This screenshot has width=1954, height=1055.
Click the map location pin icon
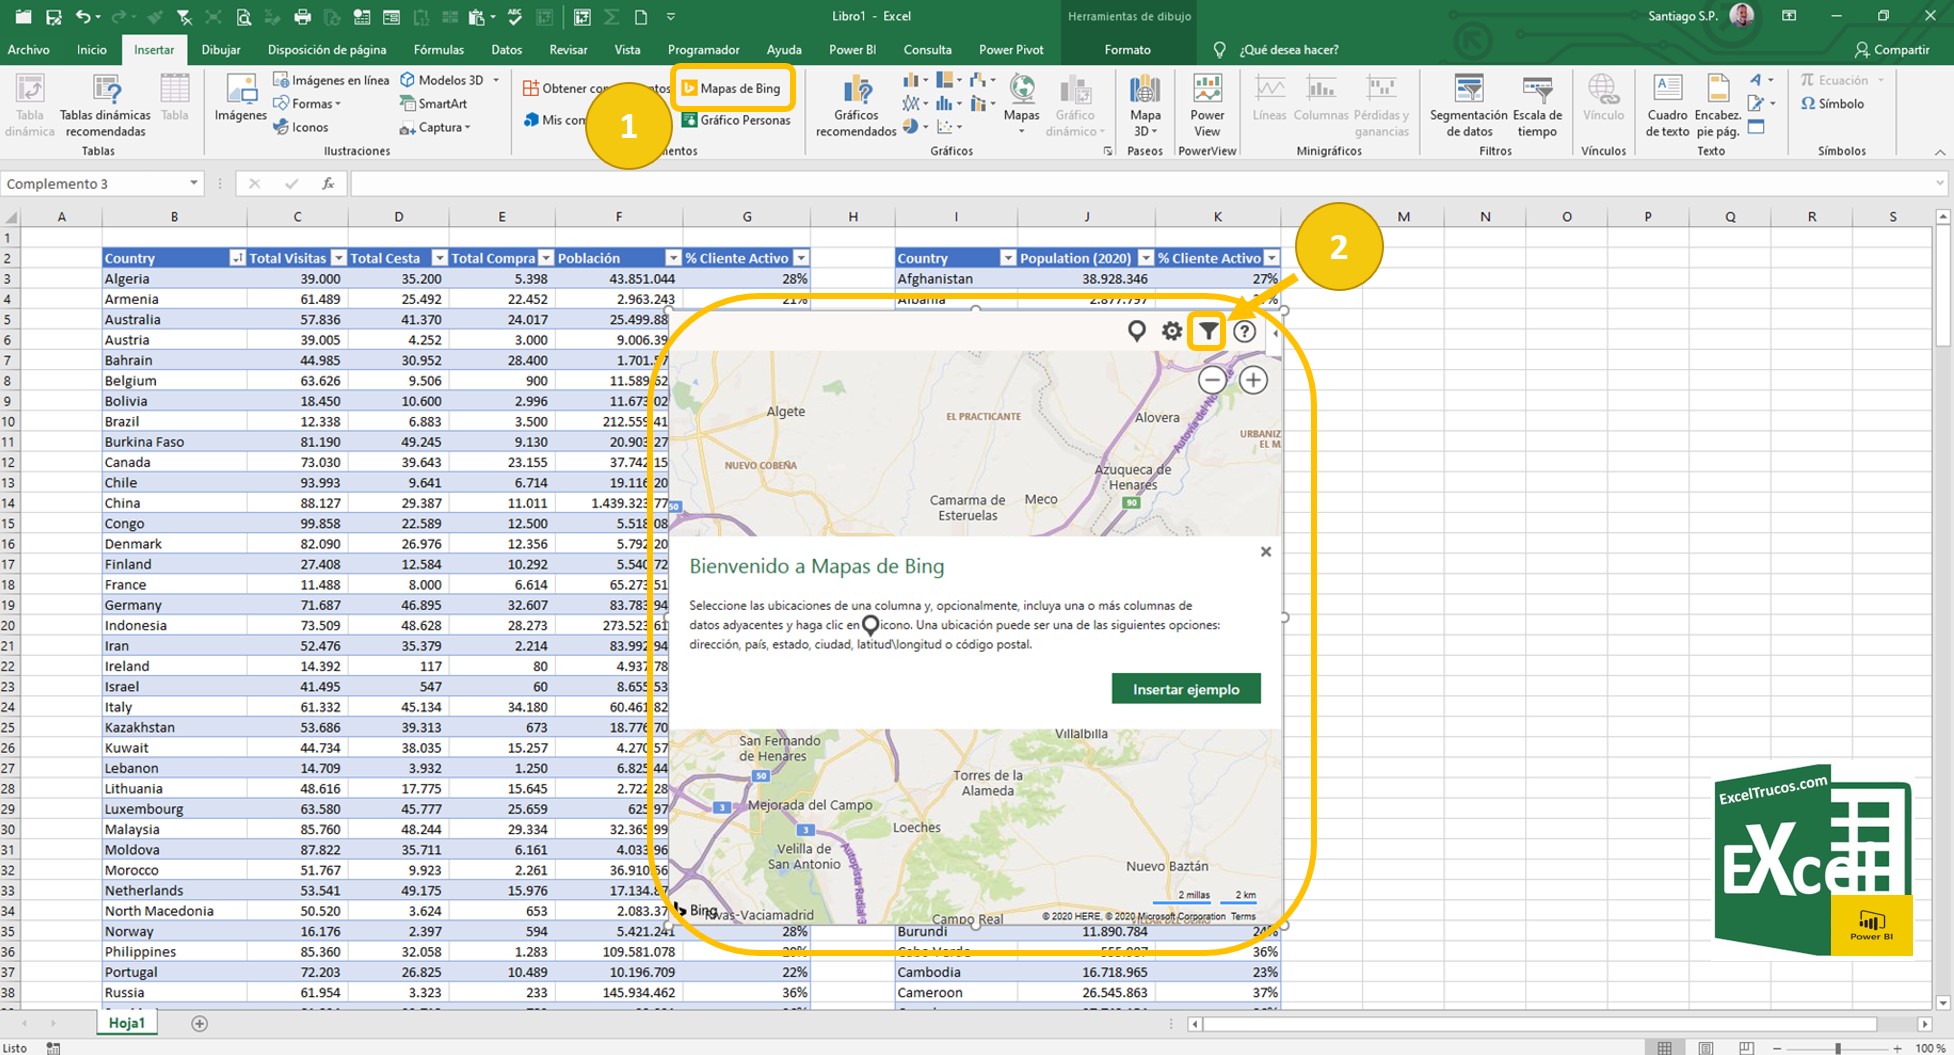(x=1136, y=331)
